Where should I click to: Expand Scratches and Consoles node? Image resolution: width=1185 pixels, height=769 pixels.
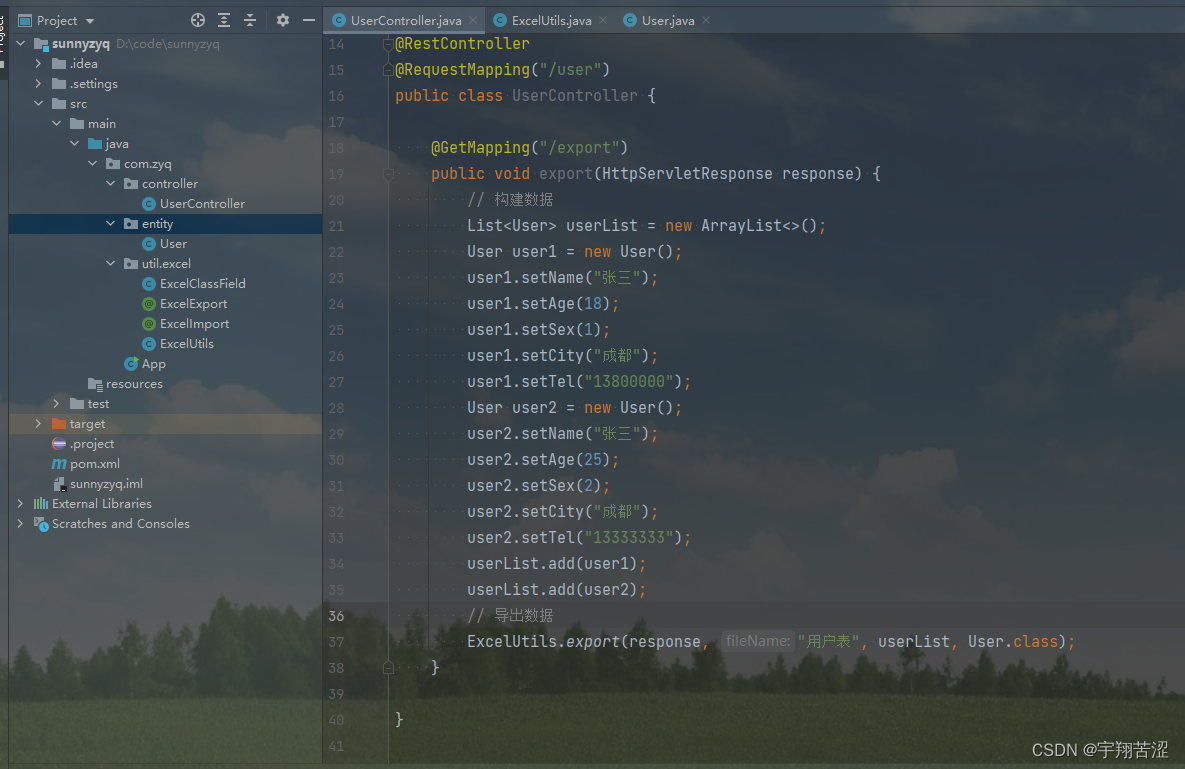20,523
